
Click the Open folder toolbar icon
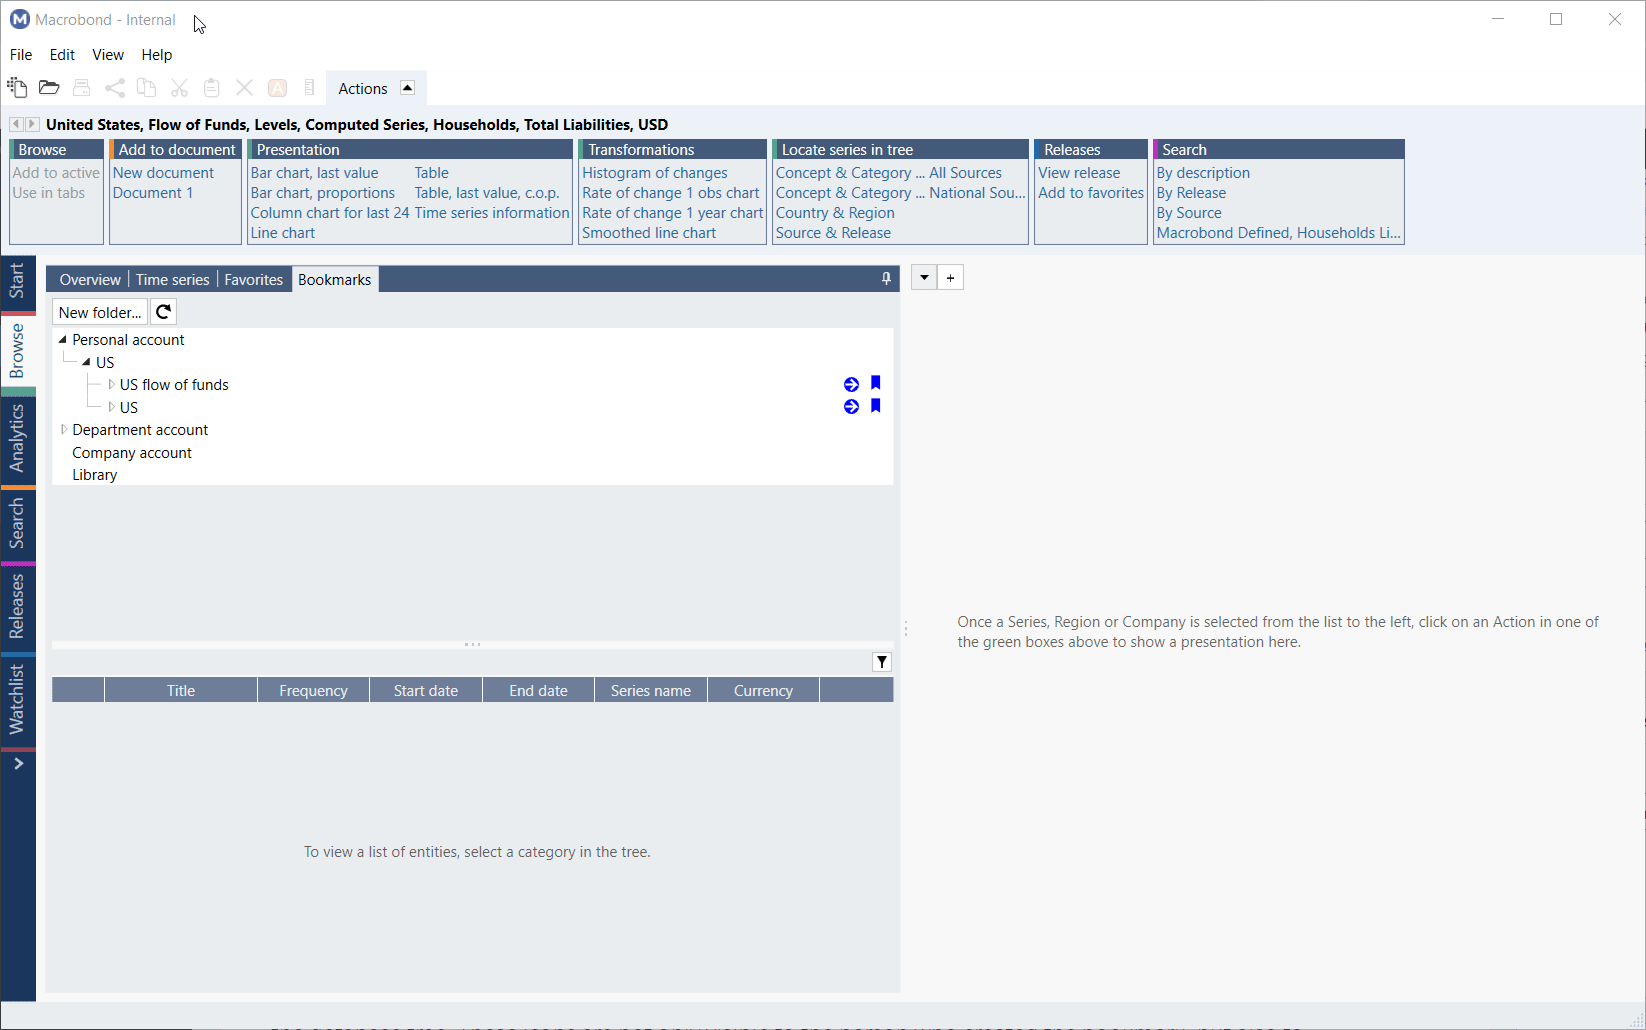click(x=49, y=88)
